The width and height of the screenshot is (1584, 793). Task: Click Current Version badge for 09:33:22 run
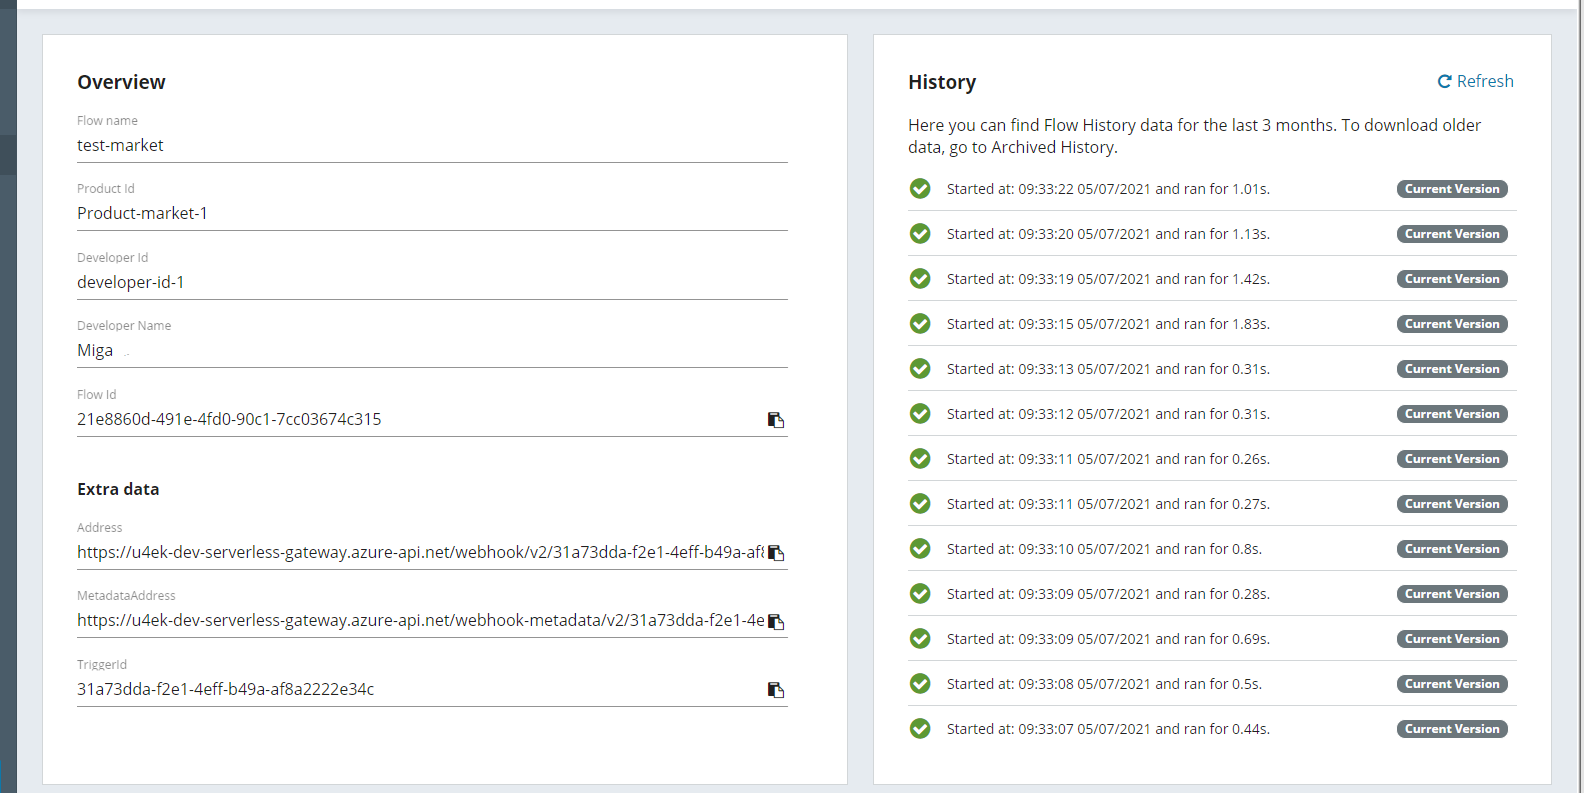coord(1452,189)
